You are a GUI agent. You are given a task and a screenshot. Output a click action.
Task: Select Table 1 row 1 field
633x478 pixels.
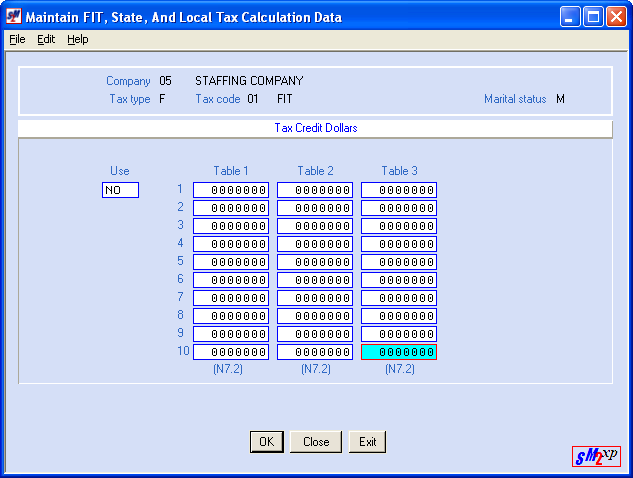pyautogui.click(x=231, y=190)
